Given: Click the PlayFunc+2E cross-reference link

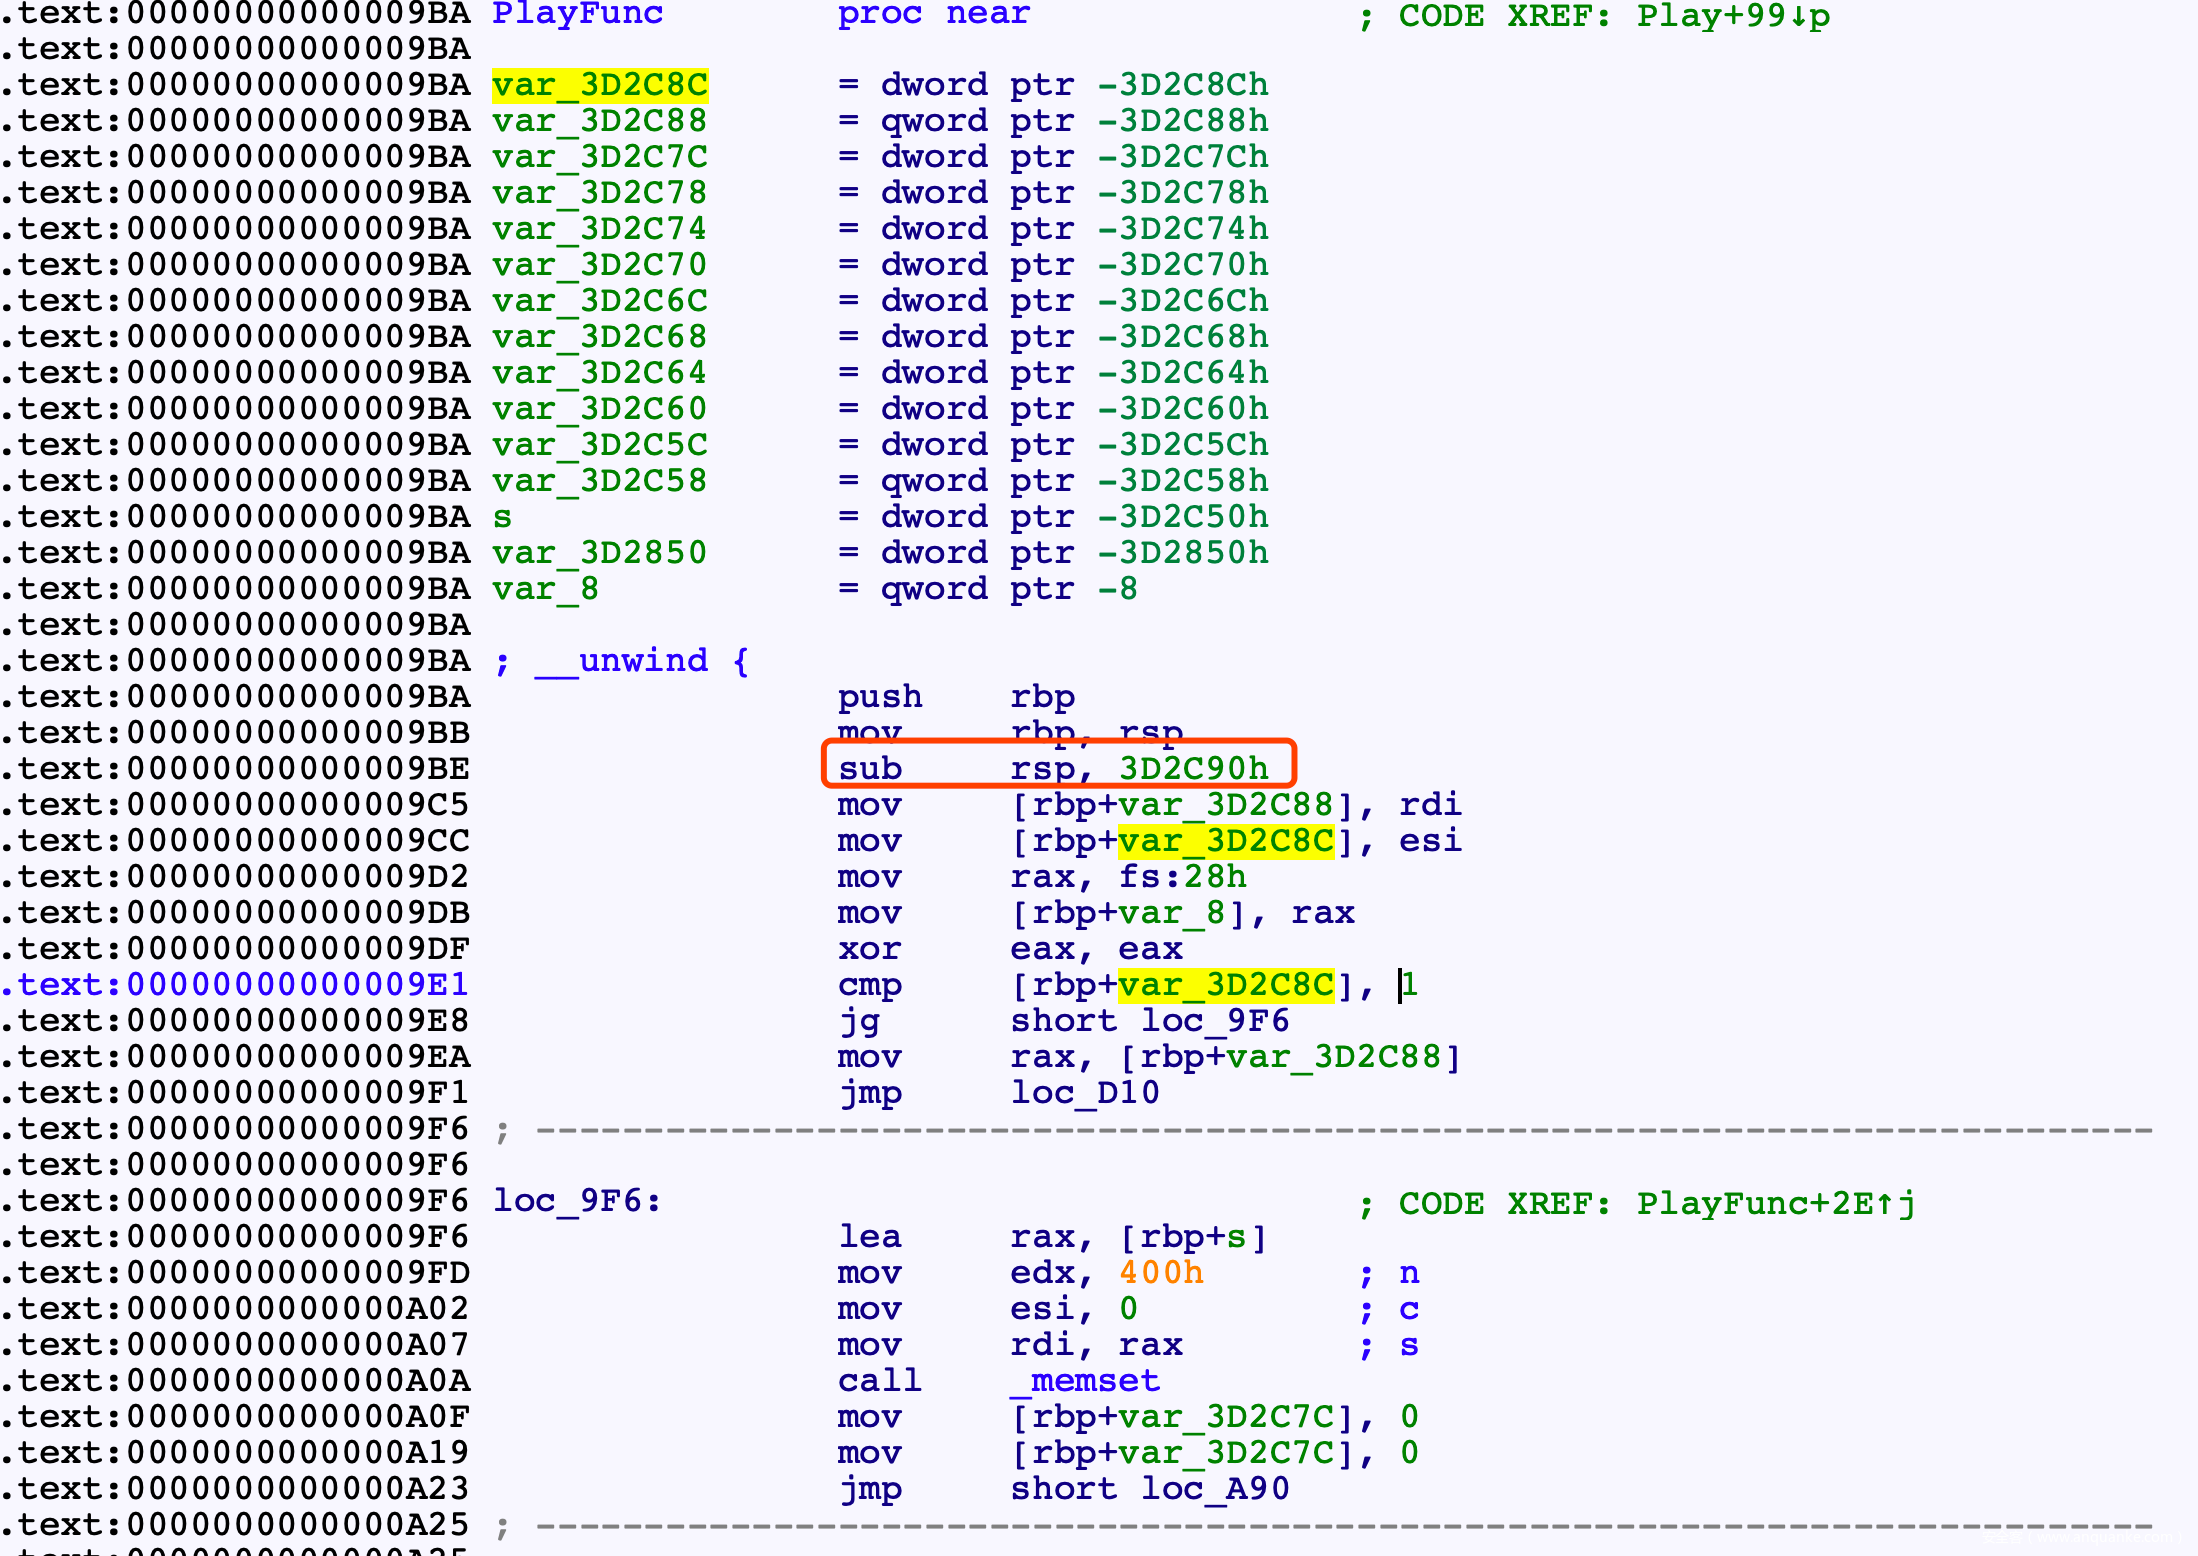Looking at the screenshot, I should 1774,1203.
